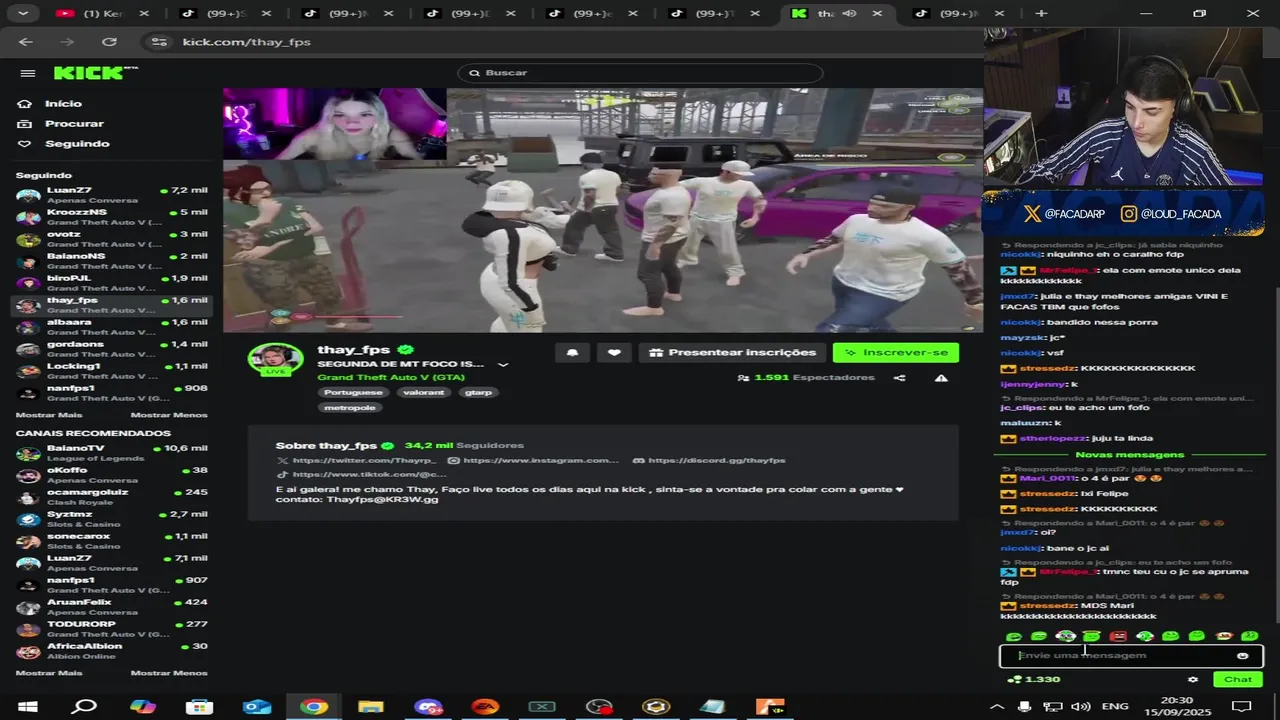Insert the red angry emote
Viewport: 1280px width, 720px height.
tap(1118, 636)
